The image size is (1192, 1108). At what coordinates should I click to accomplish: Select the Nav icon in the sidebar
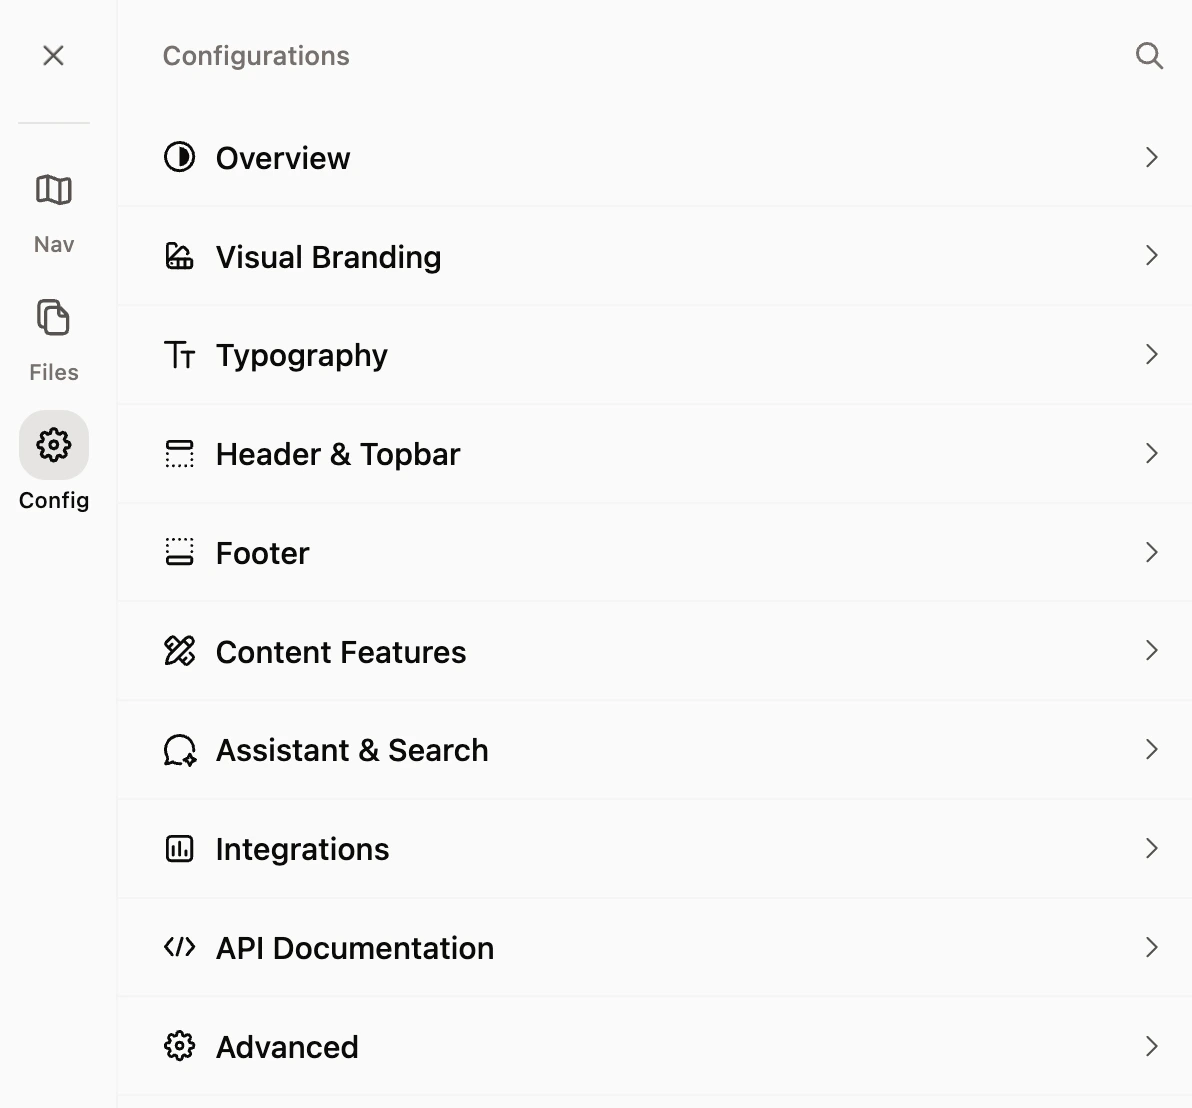pyautogui.click(x=53, y=189)
